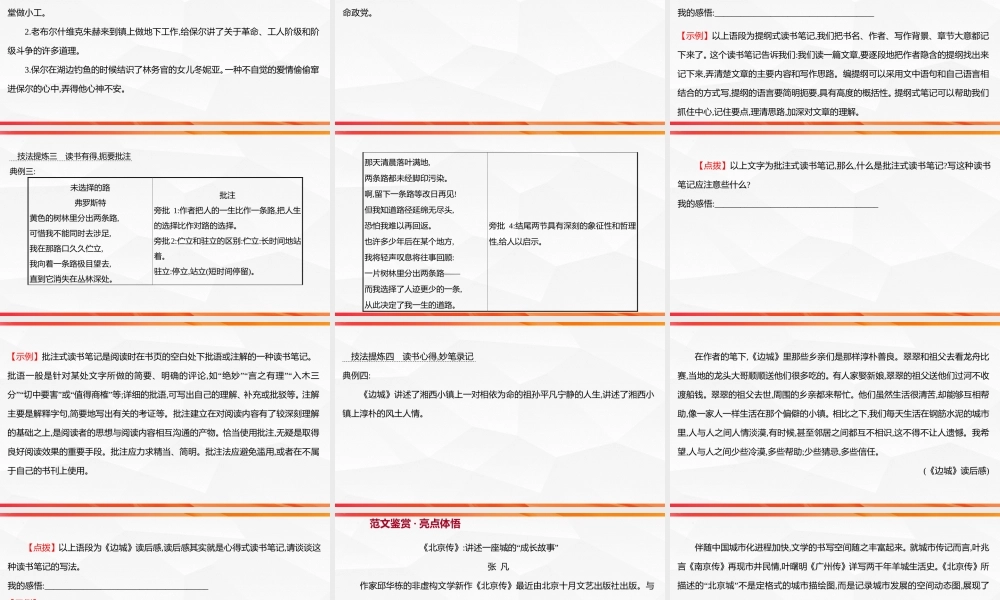
Task: Click the red 【点拨】 tag before 以上语段为《边城》读后感
Action: [41, 547]
